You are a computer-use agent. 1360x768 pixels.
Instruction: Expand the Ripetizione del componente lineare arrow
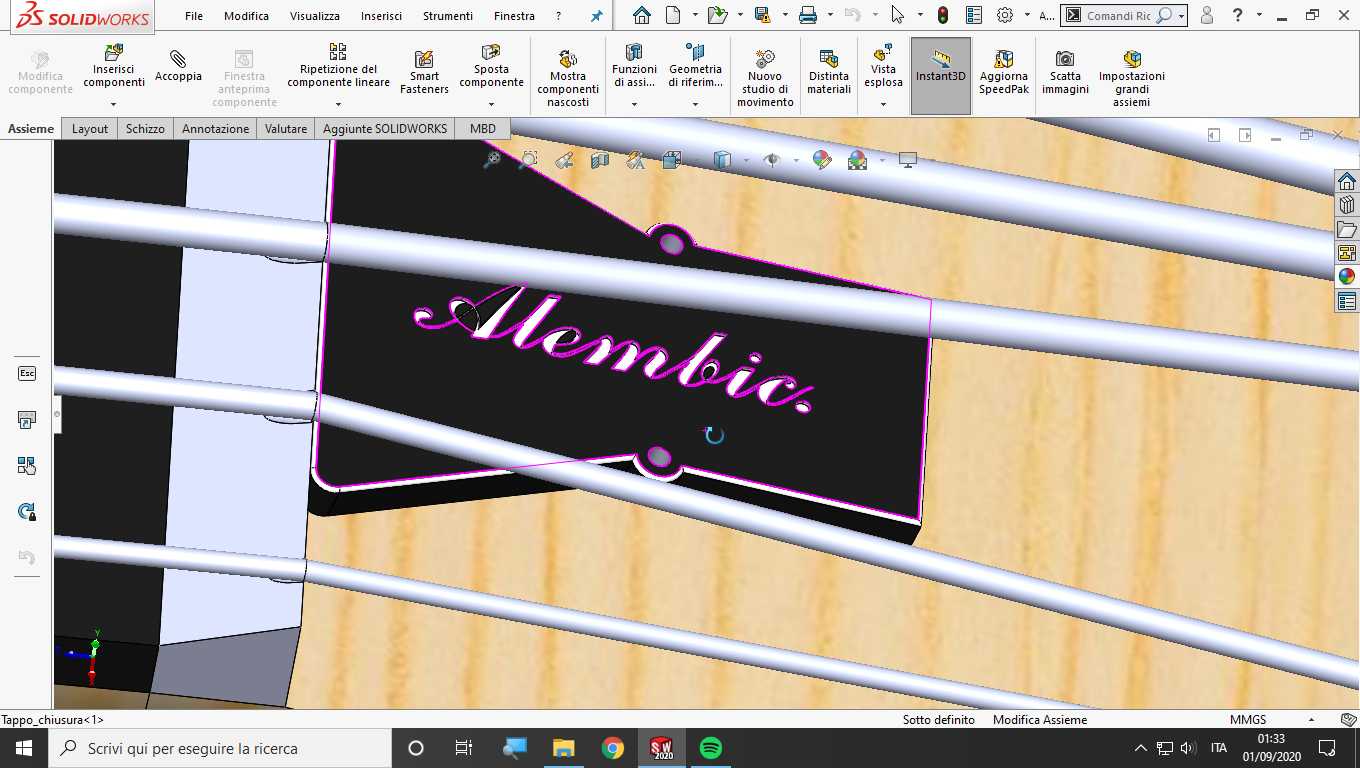pos(338,104)
